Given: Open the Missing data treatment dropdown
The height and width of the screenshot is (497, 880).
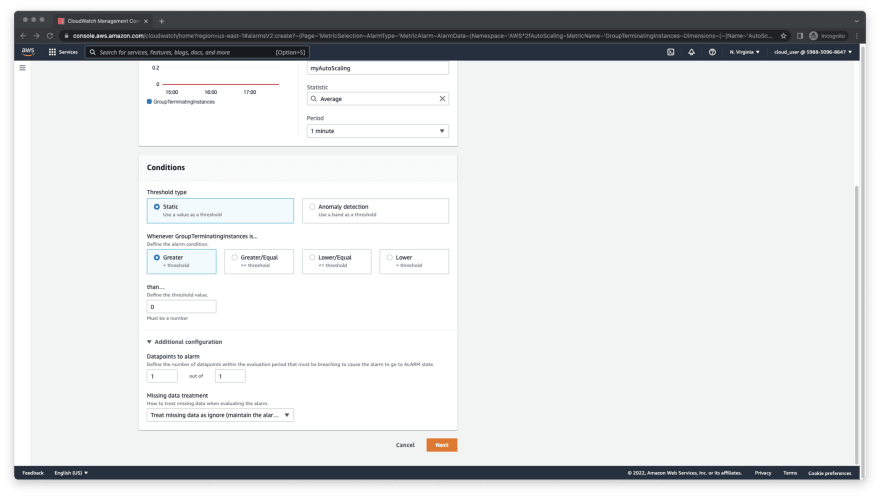Looking at the screenshot, I should 220,415.
